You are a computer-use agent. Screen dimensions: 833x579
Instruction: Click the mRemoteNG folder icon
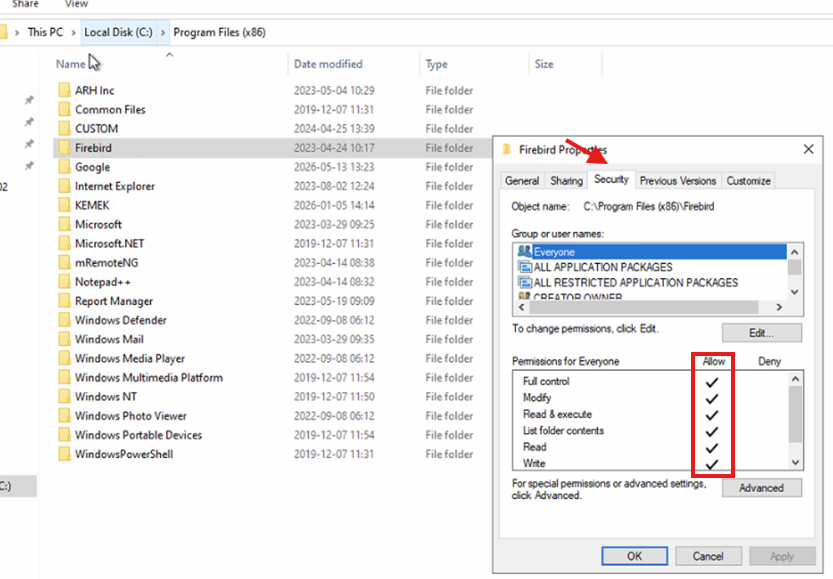pyautogui.click(x=64, y=262)
